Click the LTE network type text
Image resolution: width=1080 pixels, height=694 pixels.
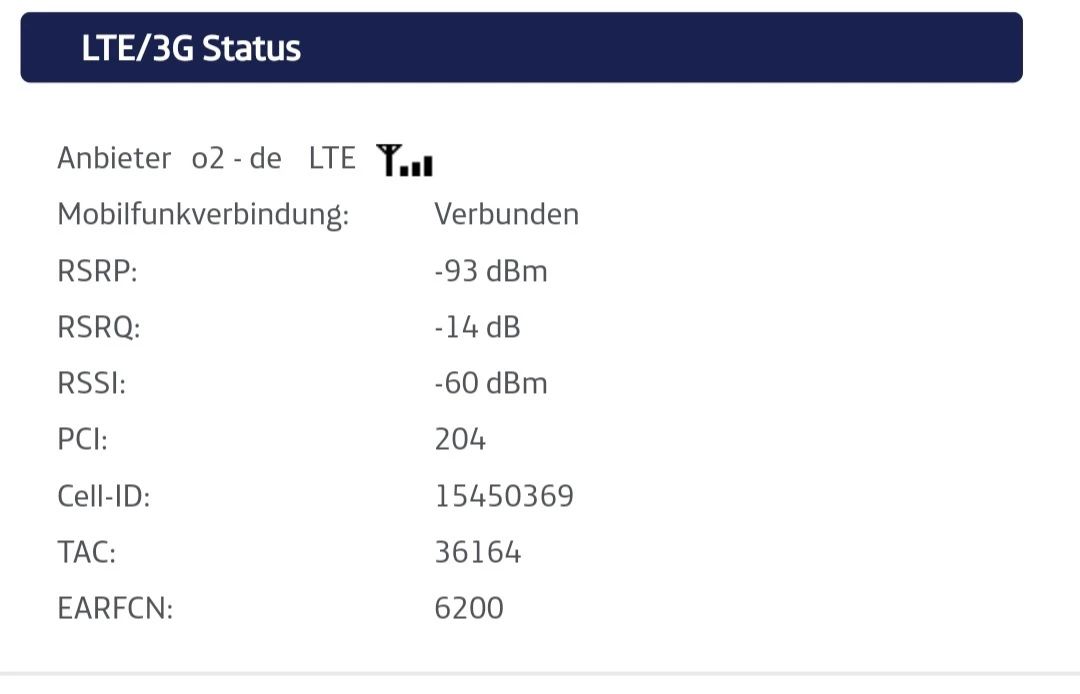click(332, 159)
